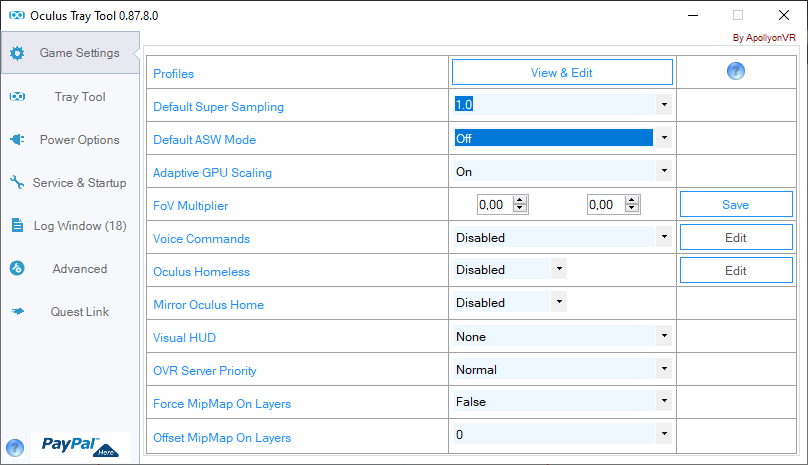Image resolution: width=808 pixels, height=465 pixels.
Task: Click the Oculus logo in title bar
Action: pyautogui.click(x=17, y=15)
